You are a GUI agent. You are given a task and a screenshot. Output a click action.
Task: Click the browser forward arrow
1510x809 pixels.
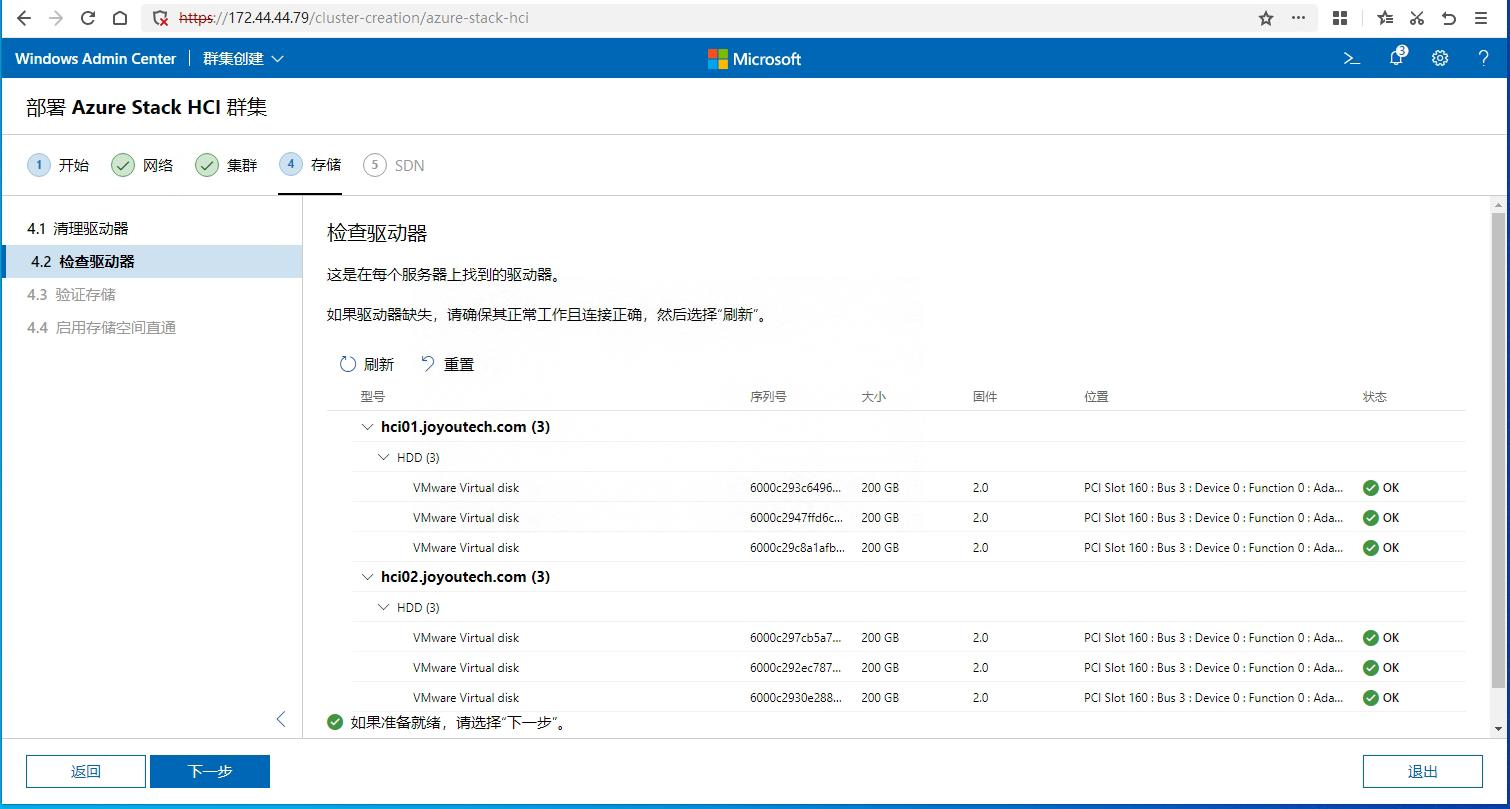56,18
